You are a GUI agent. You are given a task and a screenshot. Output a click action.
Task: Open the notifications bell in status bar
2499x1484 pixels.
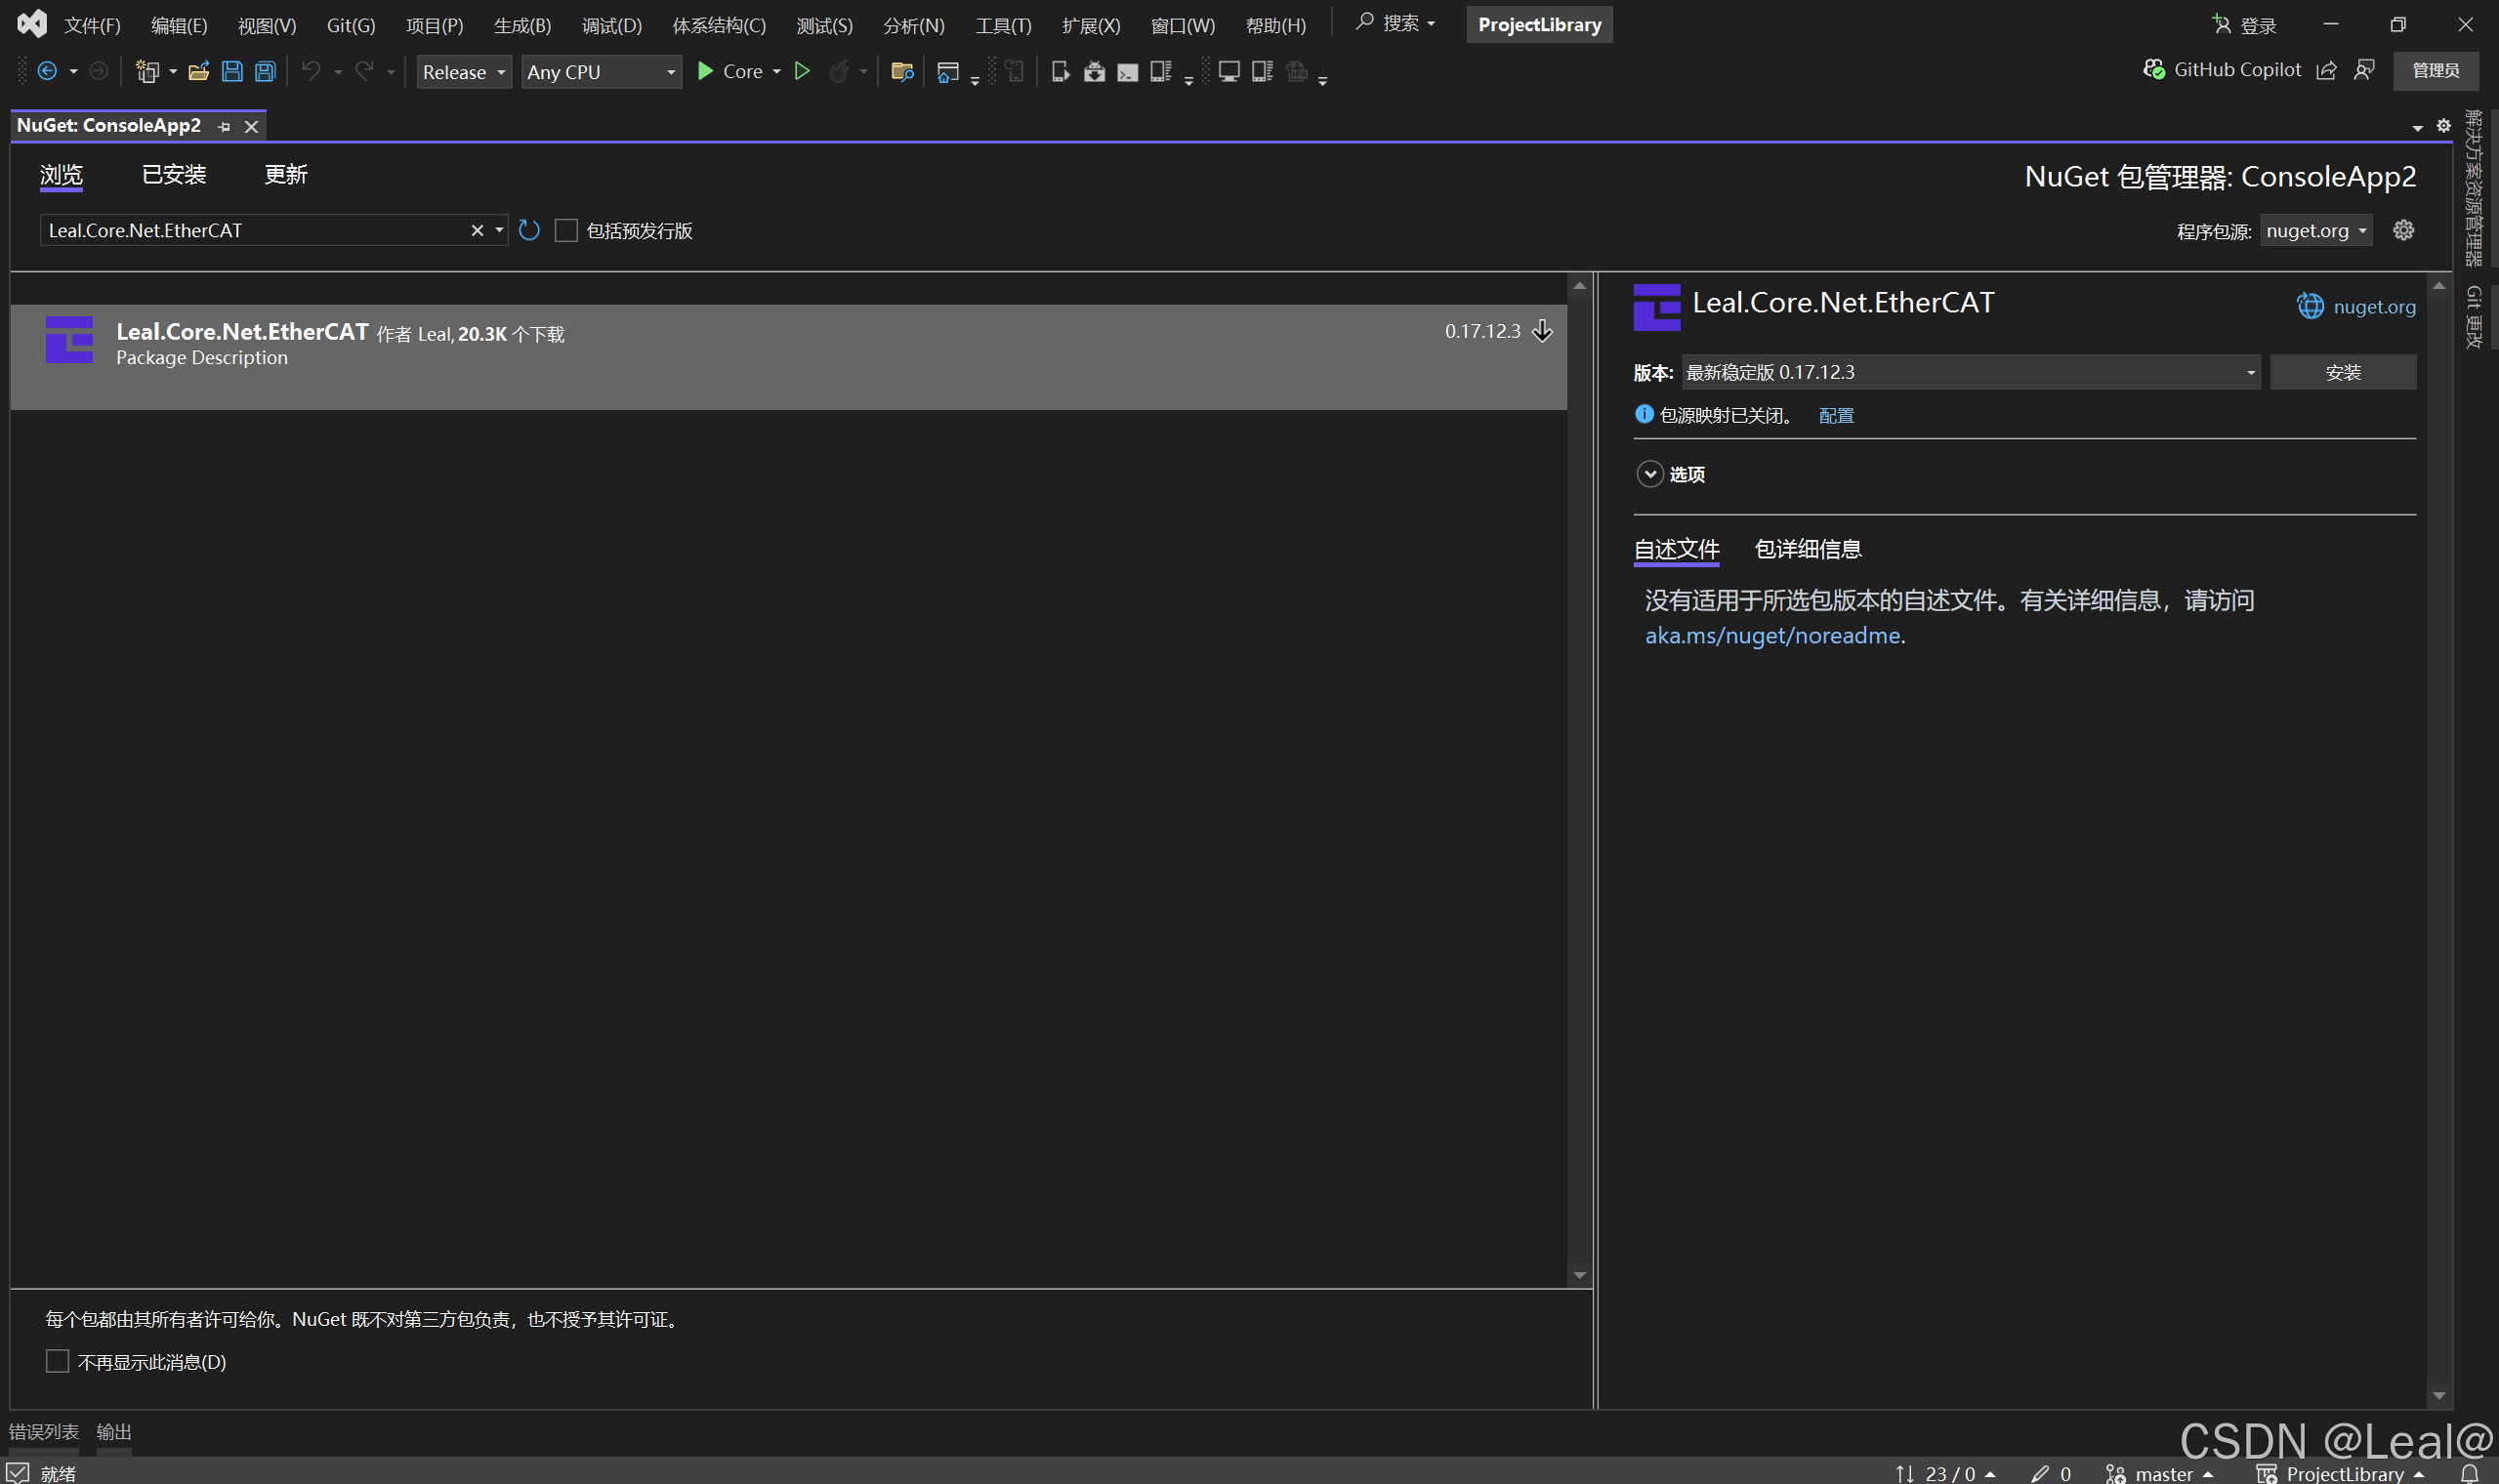2469,1473
